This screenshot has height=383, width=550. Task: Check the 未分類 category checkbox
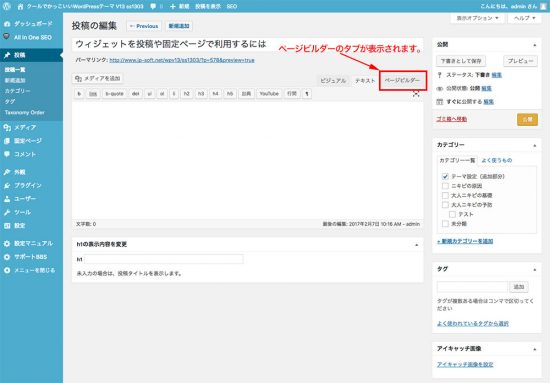tap(445, 224)
